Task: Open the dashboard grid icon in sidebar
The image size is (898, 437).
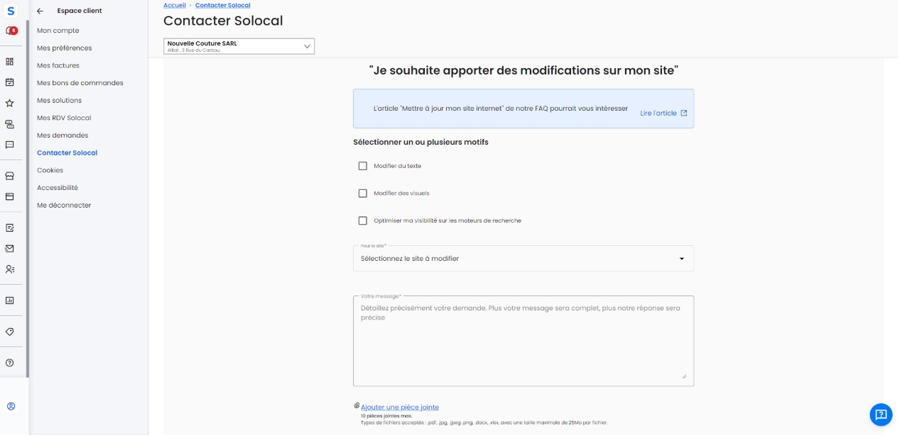Action: pyautogui.click(x=10, y=61)
